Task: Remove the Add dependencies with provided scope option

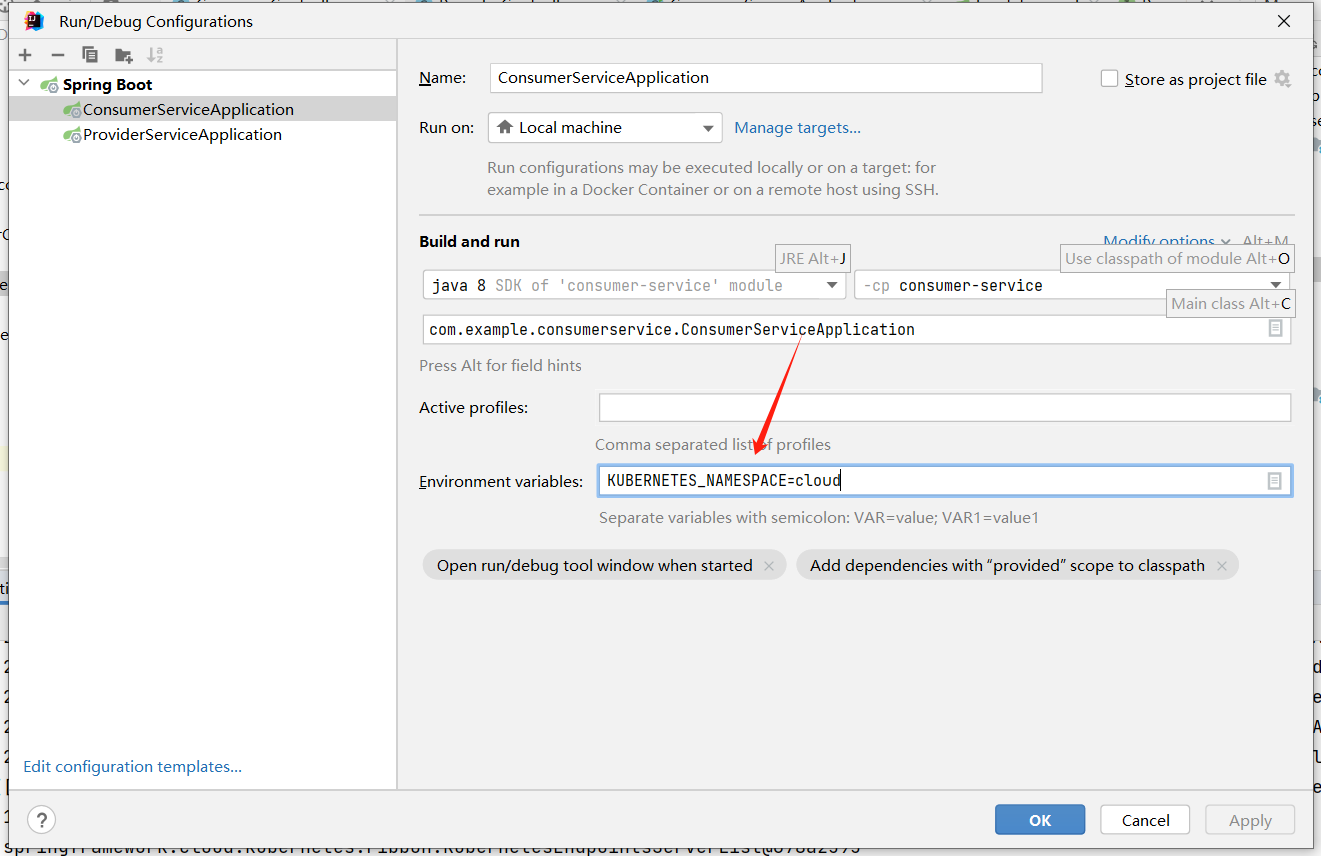Action: click(x=1221, y=566)
